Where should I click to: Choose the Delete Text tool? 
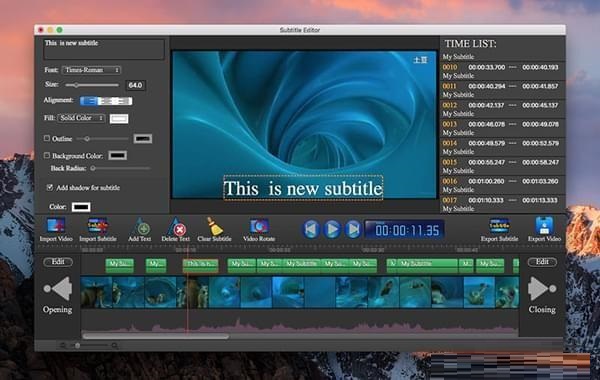click(x=176, y=230)
